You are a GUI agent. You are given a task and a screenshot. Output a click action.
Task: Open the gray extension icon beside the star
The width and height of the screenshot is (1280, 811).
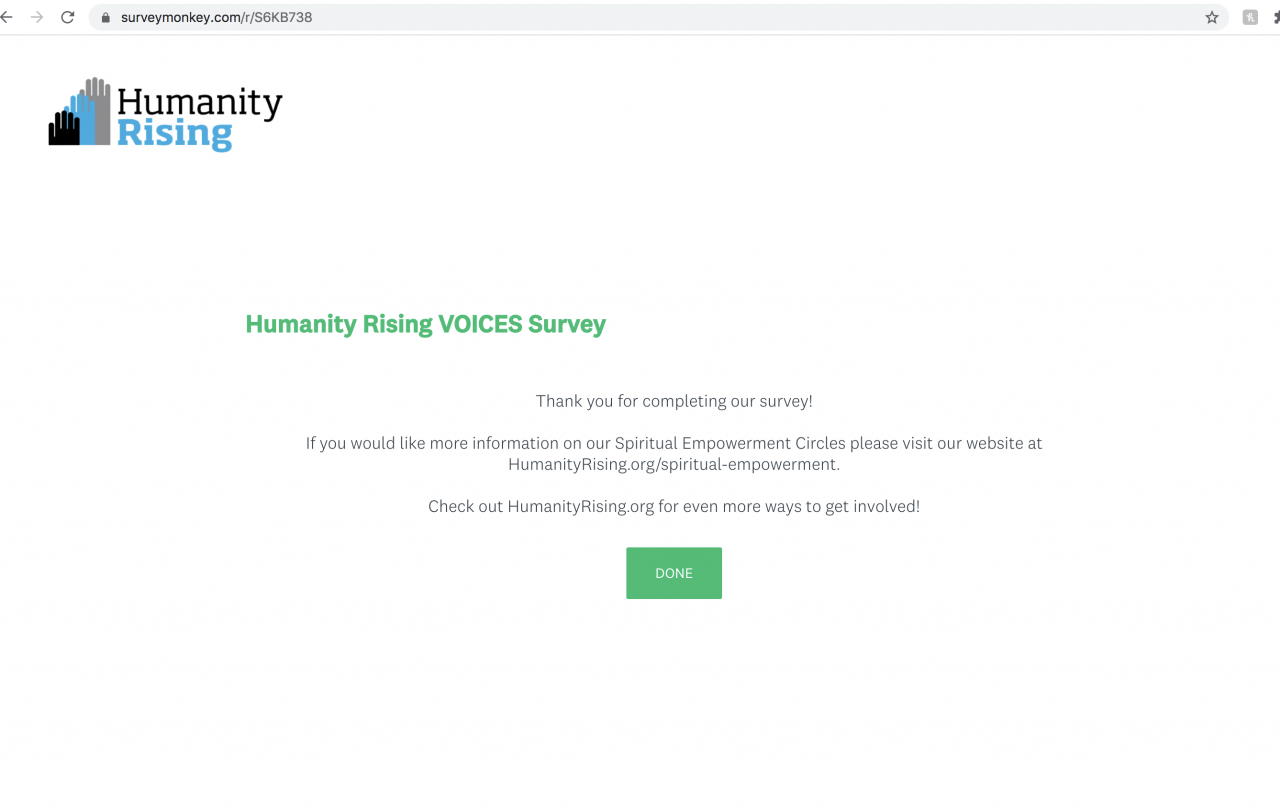[x=1250, y=17]
